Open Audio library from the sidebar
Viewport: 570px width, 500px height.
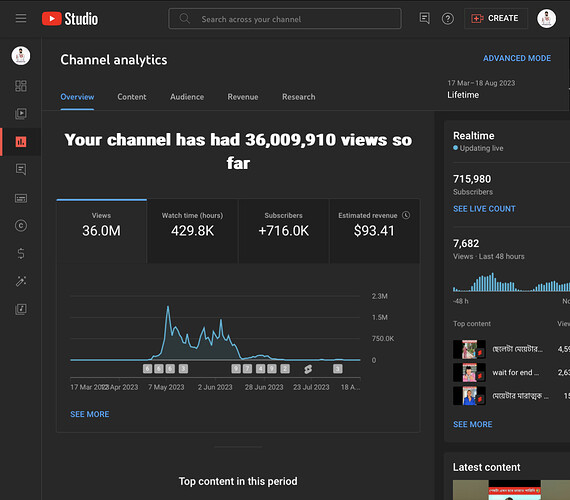[21, 309]
